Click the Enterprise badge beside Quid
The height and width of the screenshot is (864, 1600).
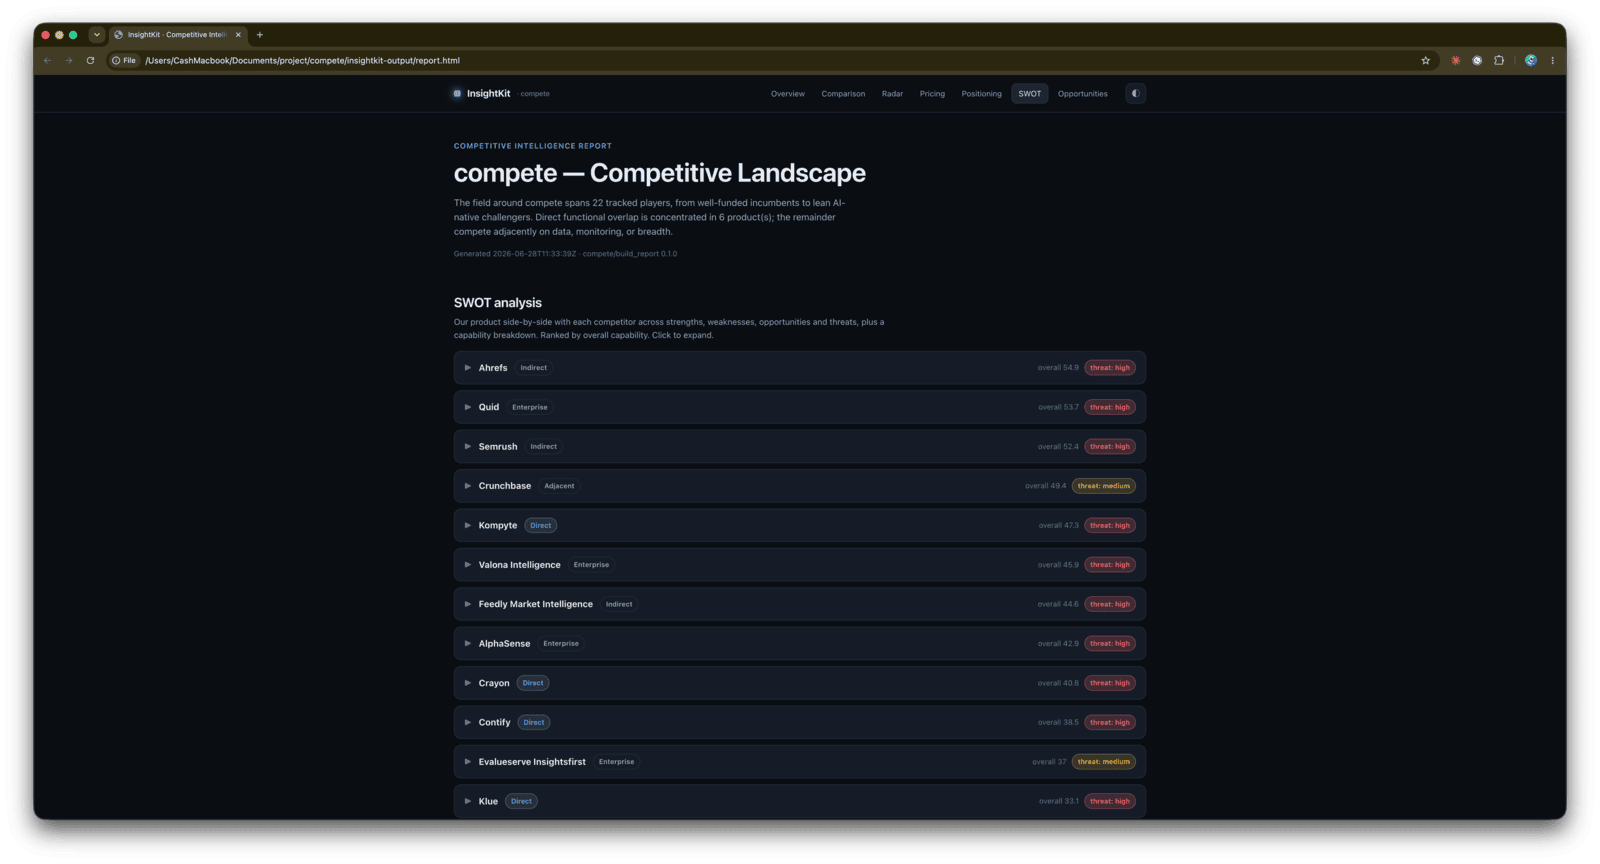pos(530,407)
